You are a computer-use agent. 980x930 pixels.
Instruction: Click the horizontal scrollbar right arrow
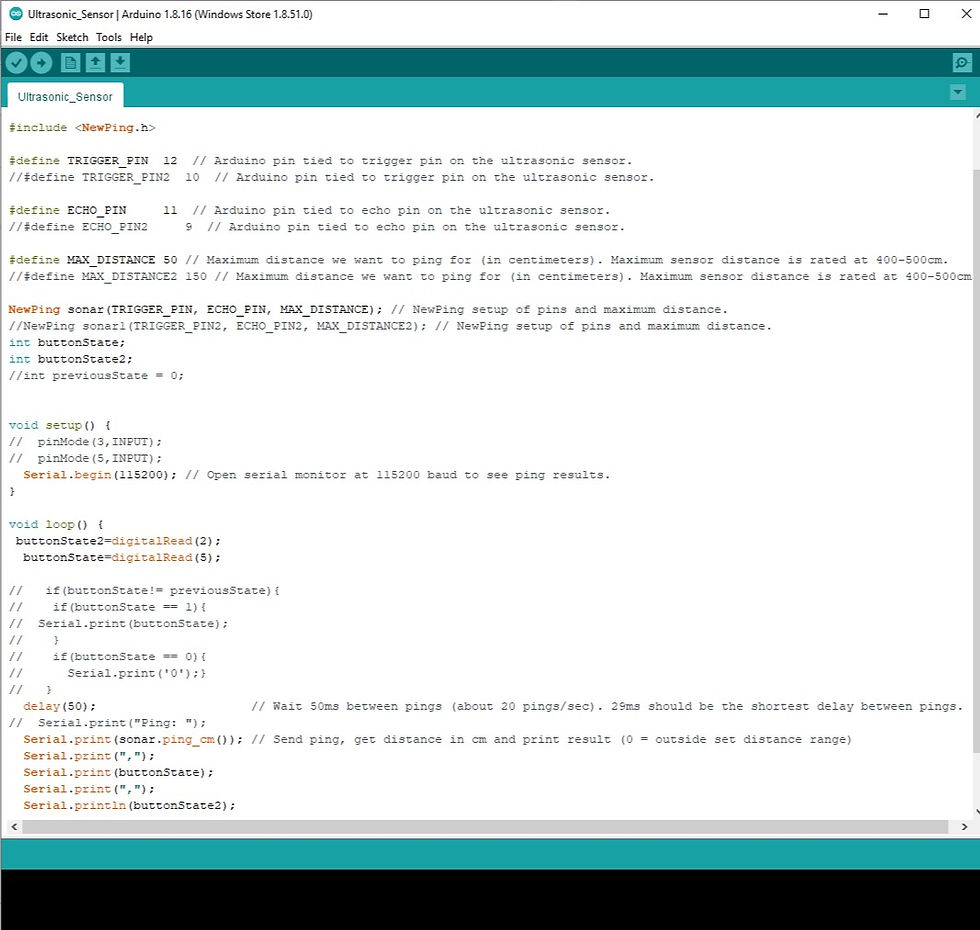964,826
